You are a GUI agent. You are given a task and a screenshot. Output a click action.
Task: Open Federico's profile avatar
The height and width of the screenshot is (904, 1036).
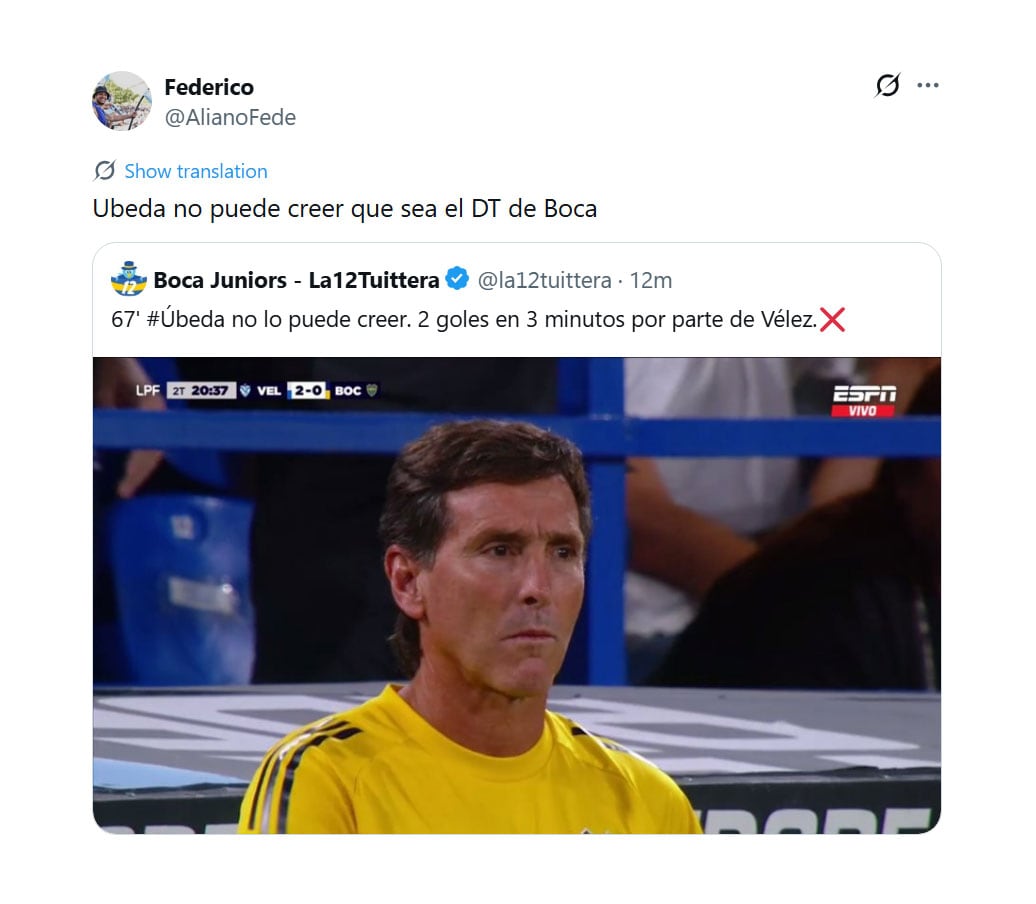(x=122, y=101)
